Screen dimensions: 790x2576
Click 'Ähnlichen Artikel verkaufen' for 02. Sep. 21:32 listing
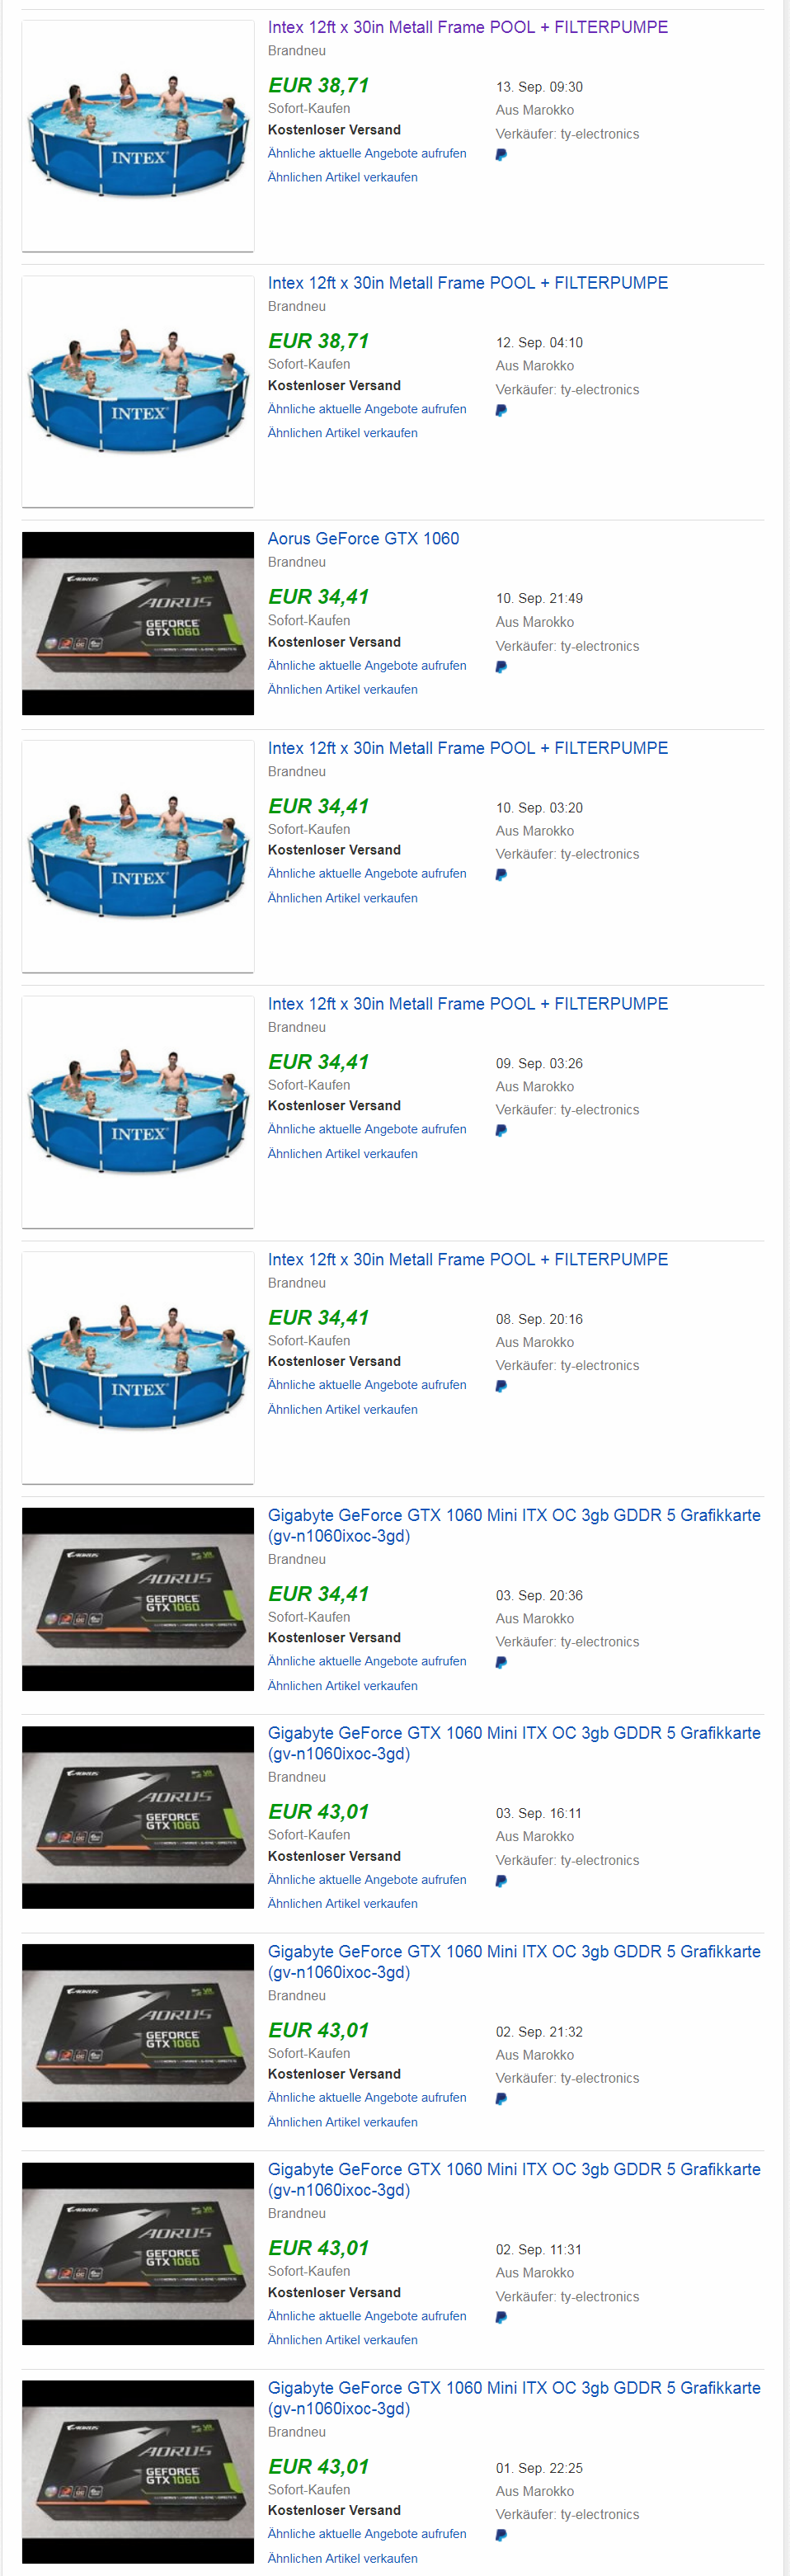(342, 2122)
